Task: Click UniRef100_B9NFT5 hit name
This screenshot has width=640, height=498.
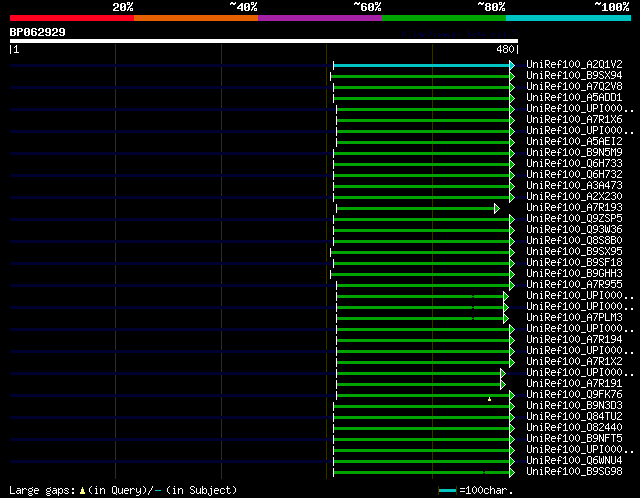Action: pos(574,439)
